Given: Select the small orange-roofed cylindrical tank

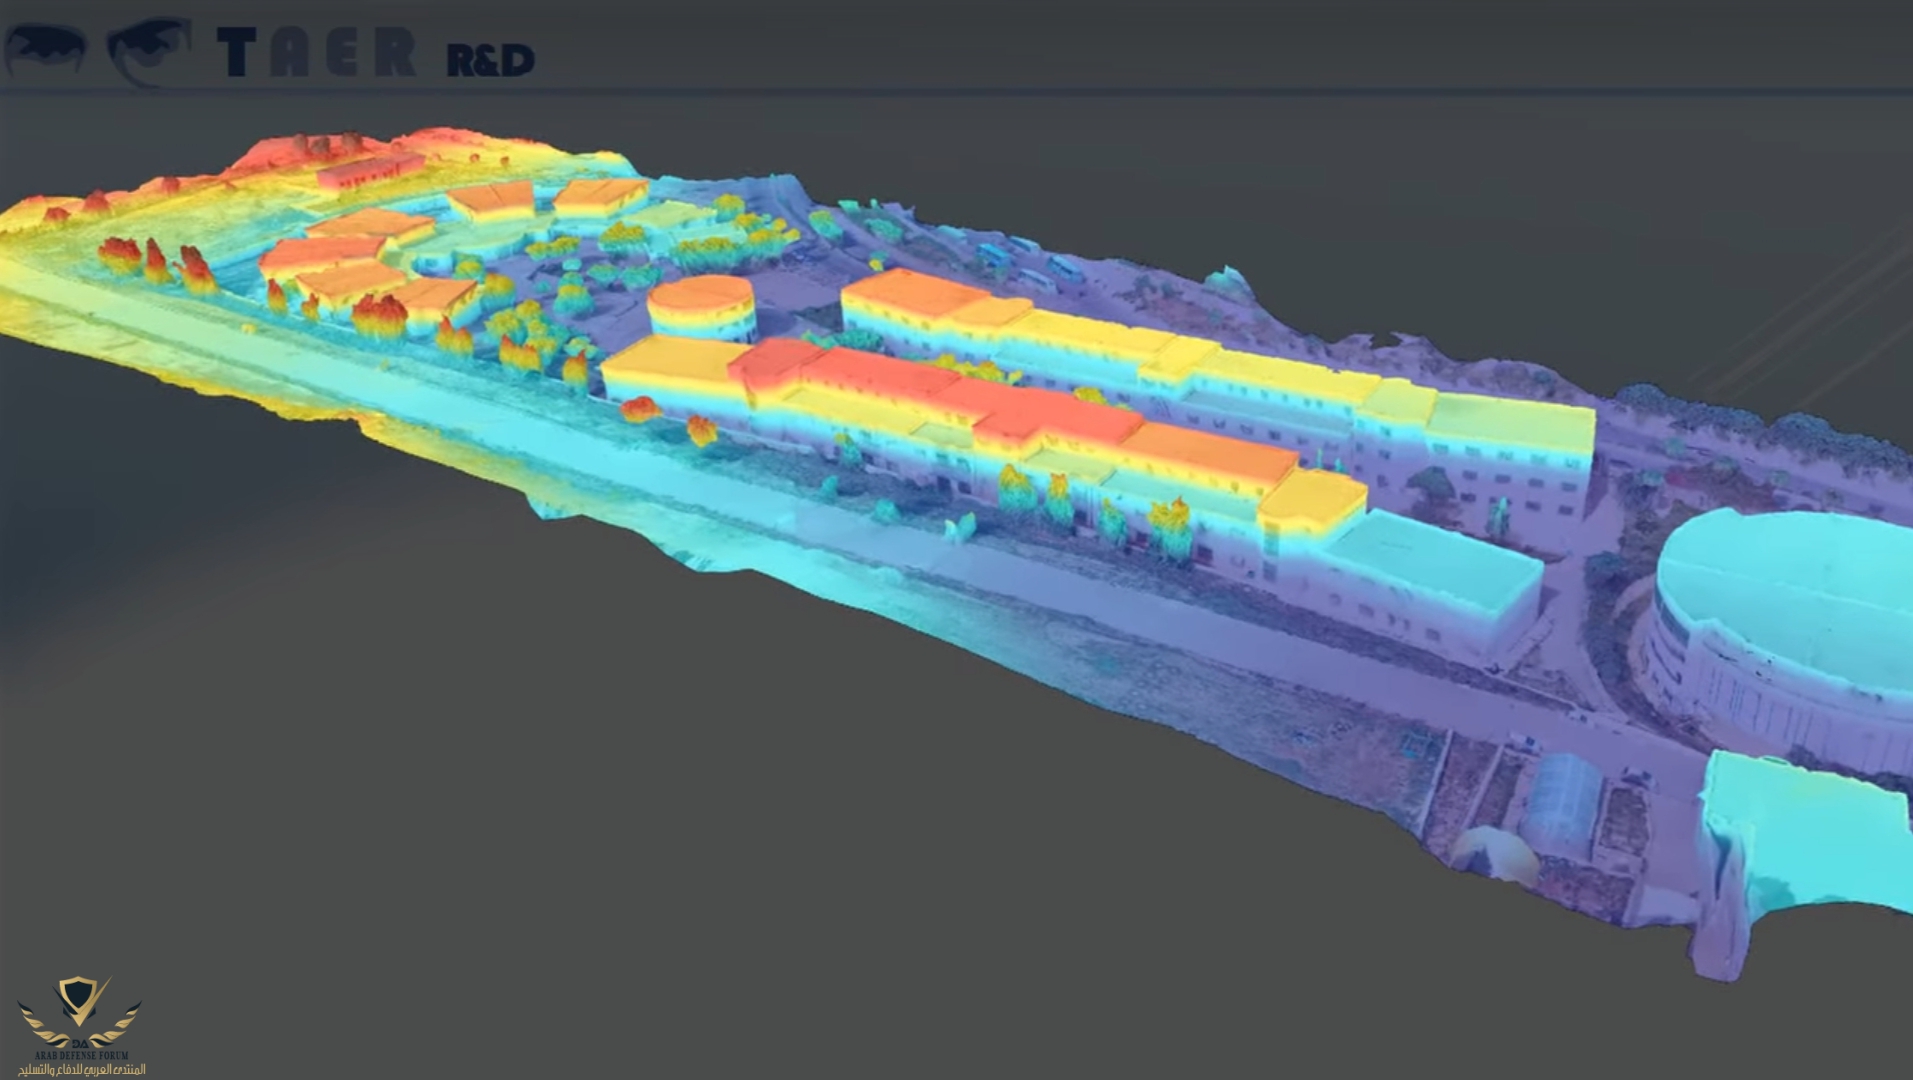Looking at the screenshot, I should [701, 306].
